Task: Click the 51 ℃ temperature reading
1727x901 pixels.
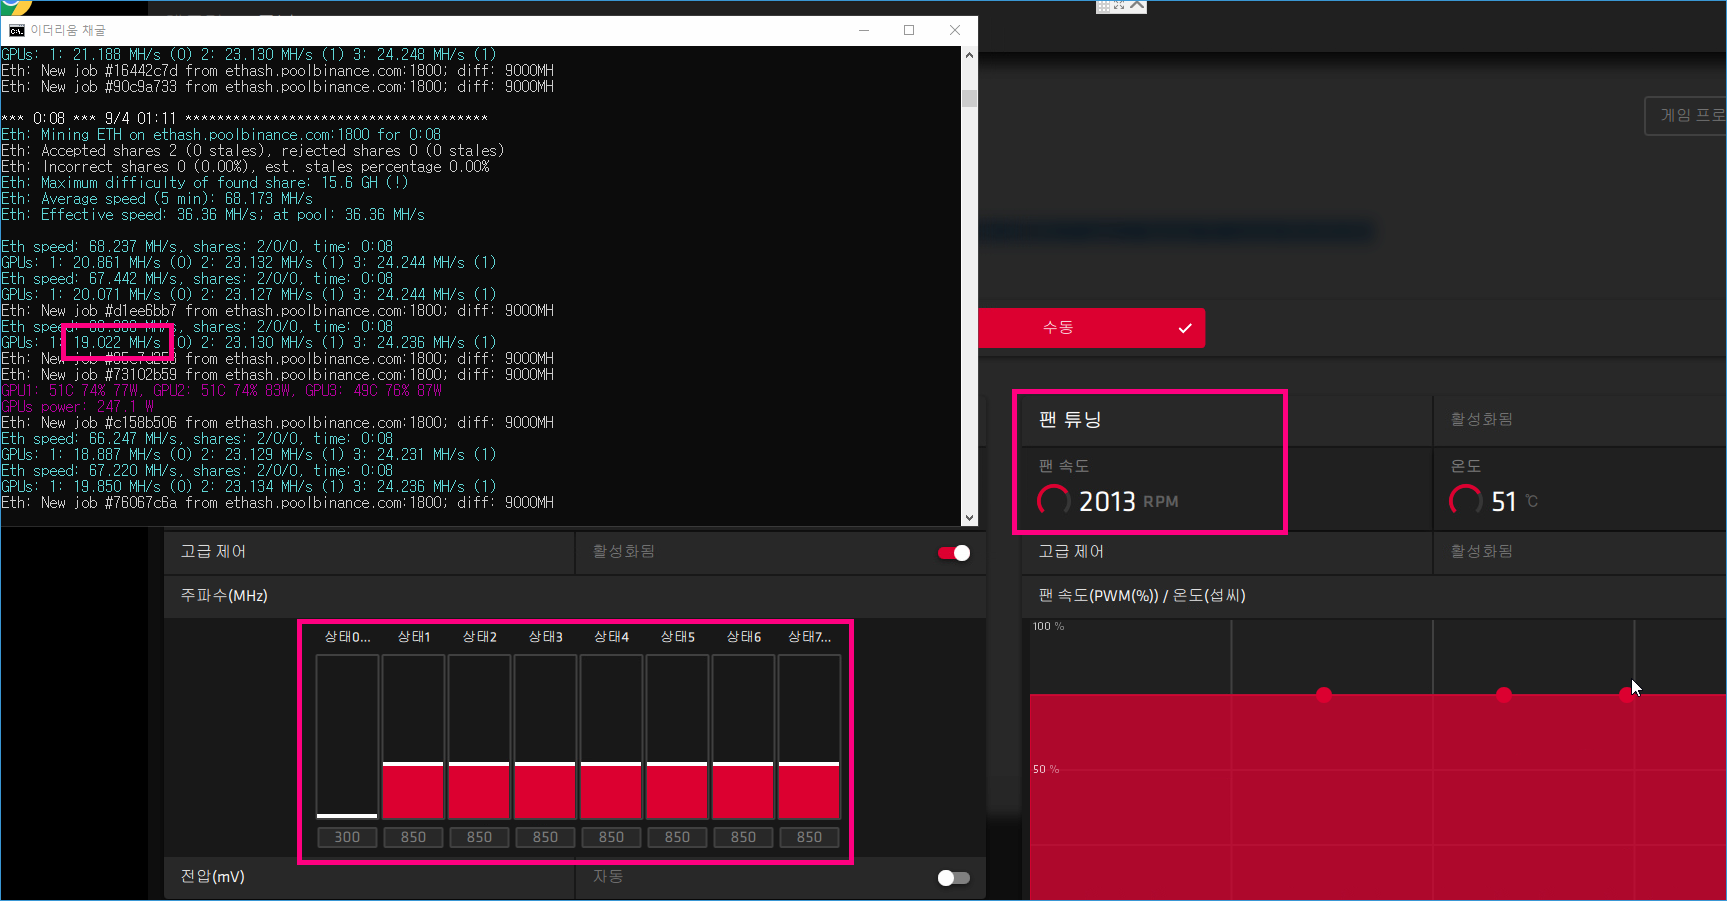Action: [x=1514, y=501]
